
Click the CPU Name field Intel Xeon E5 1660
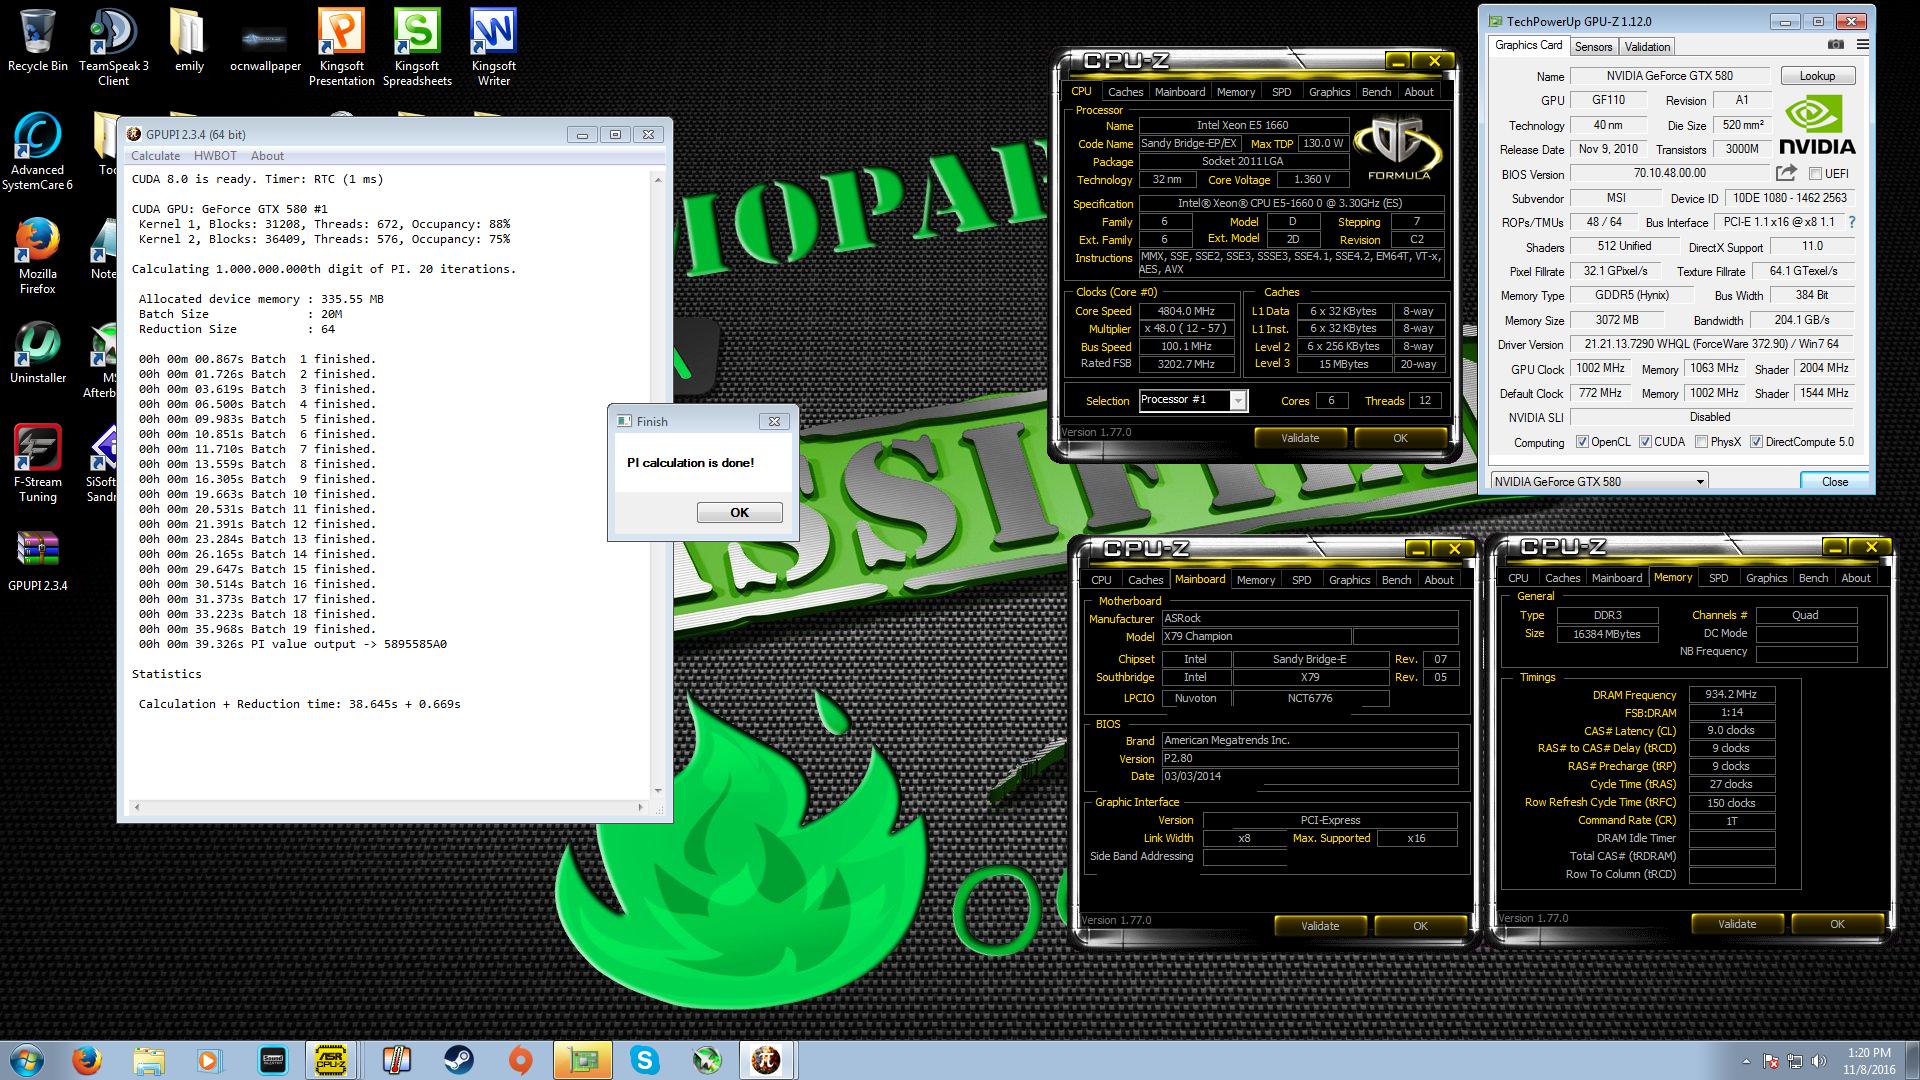[x=1243, y=125]
